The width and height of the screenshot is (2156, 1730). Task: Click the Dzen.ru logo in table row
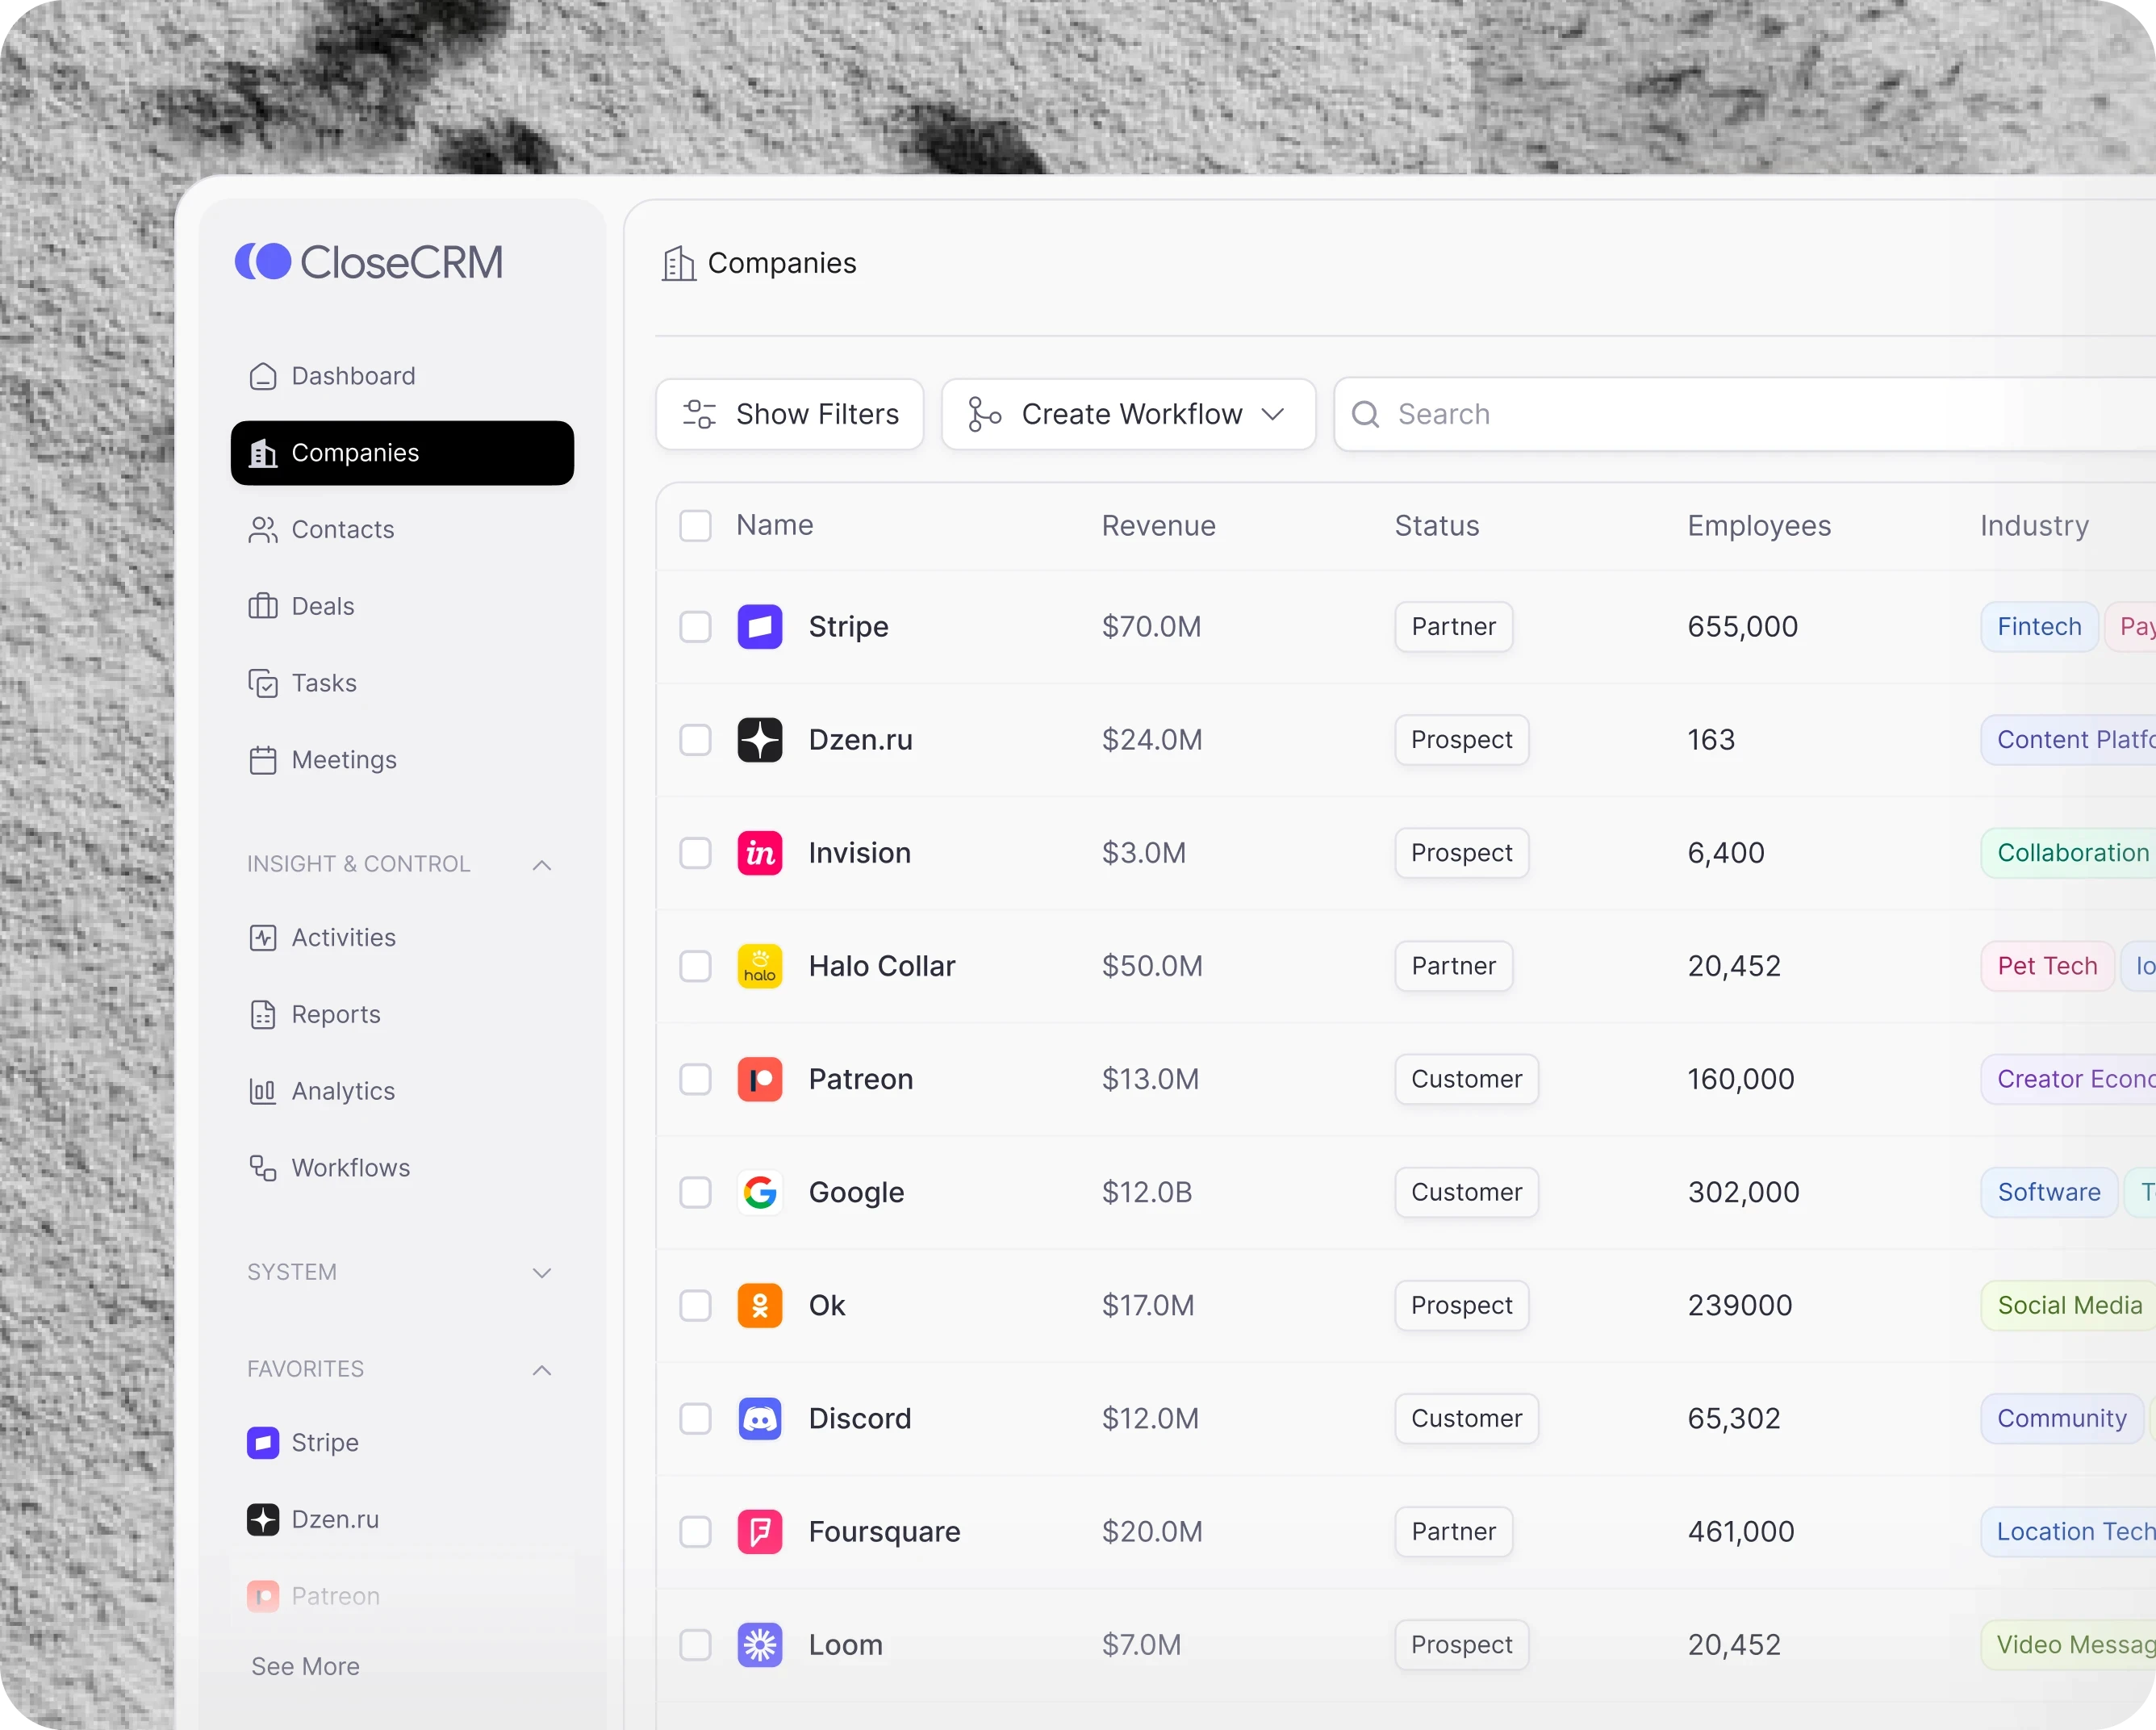tap(760, 740)
